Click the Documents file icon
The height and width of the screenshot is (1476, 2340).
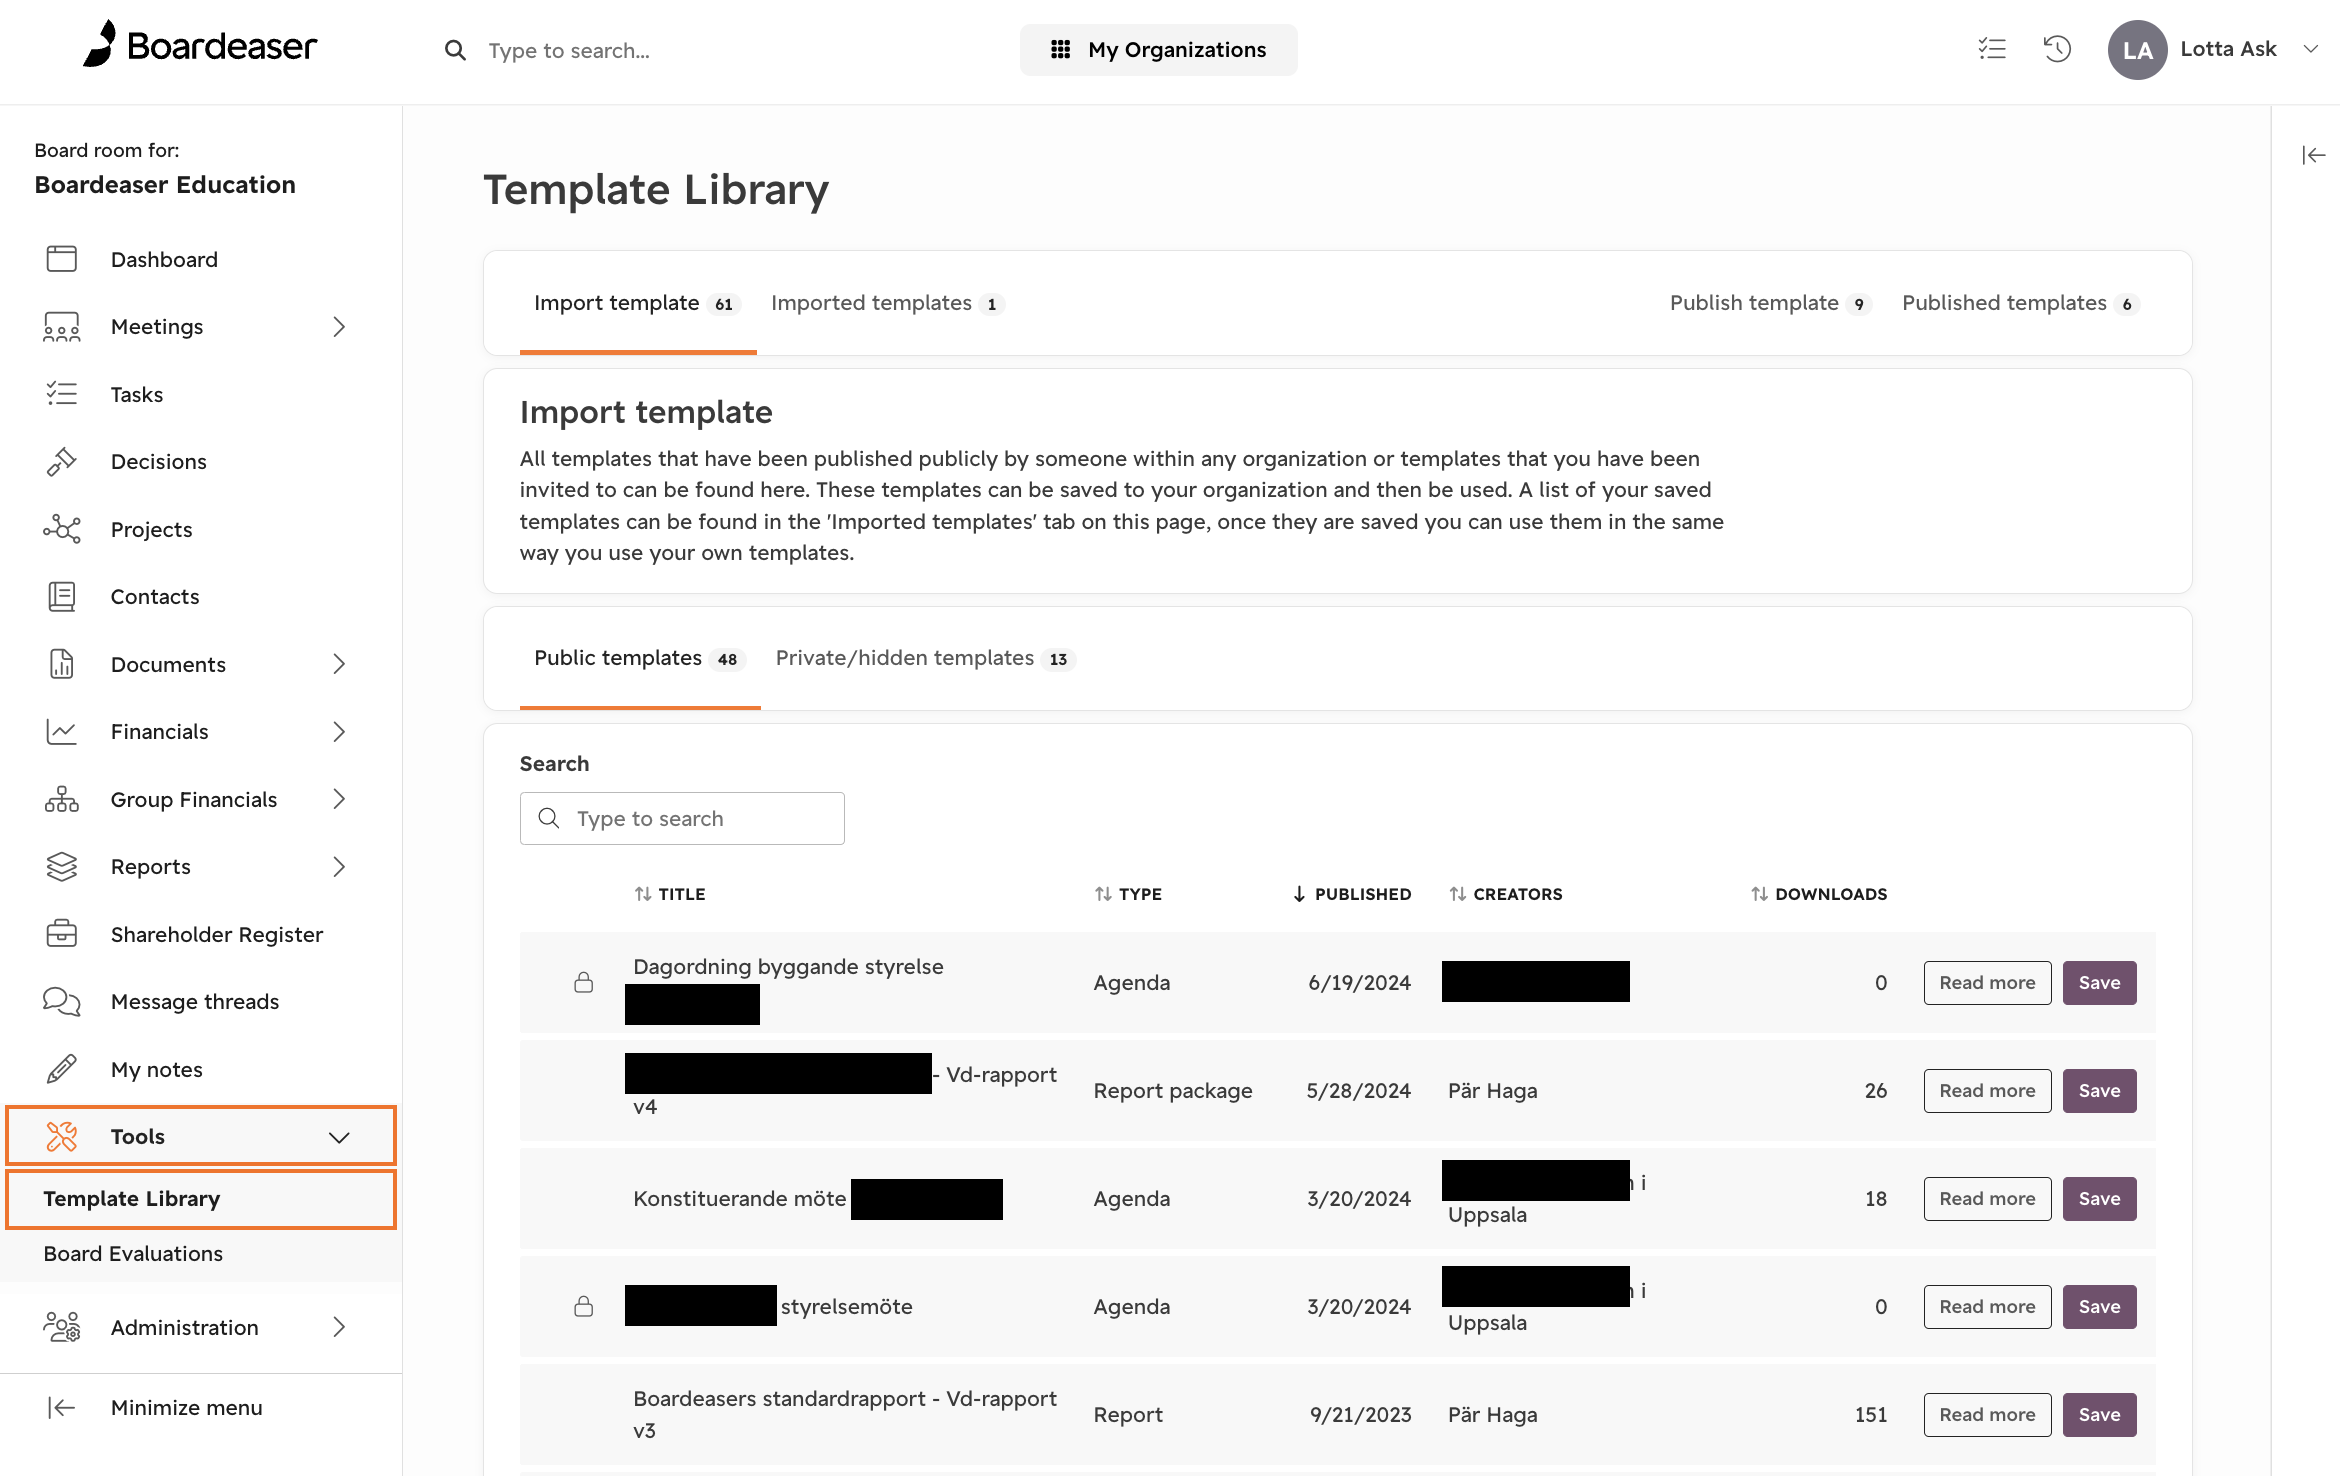62,664
